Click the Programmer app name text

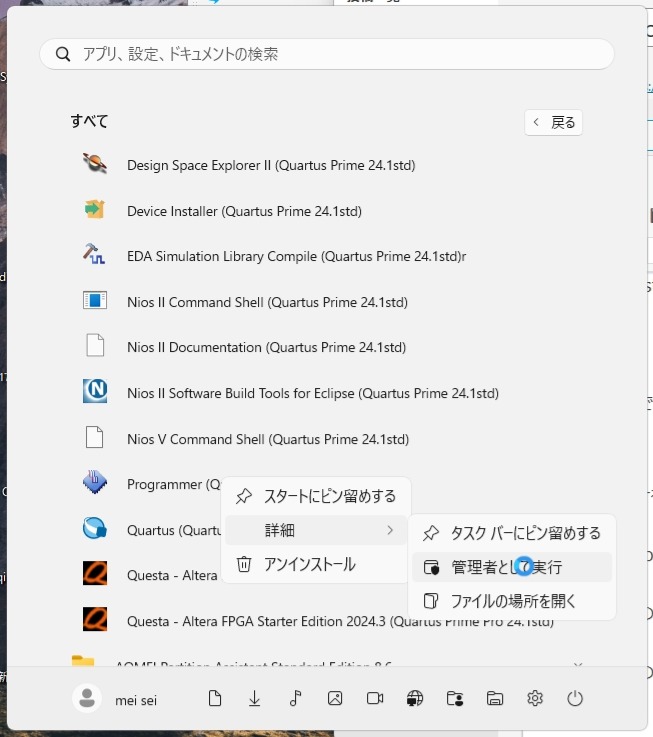click(x=173, y=484)
